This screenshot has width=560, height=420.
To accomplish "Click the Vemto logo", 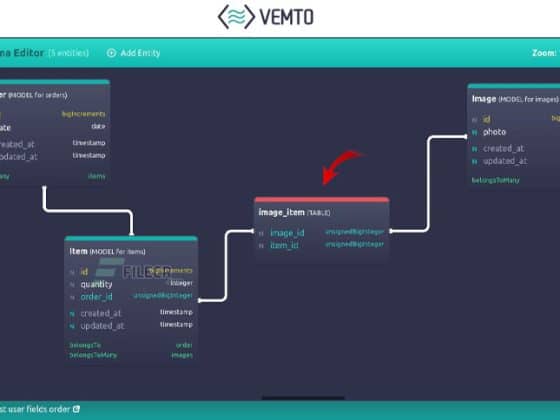I will pos(266,17).
